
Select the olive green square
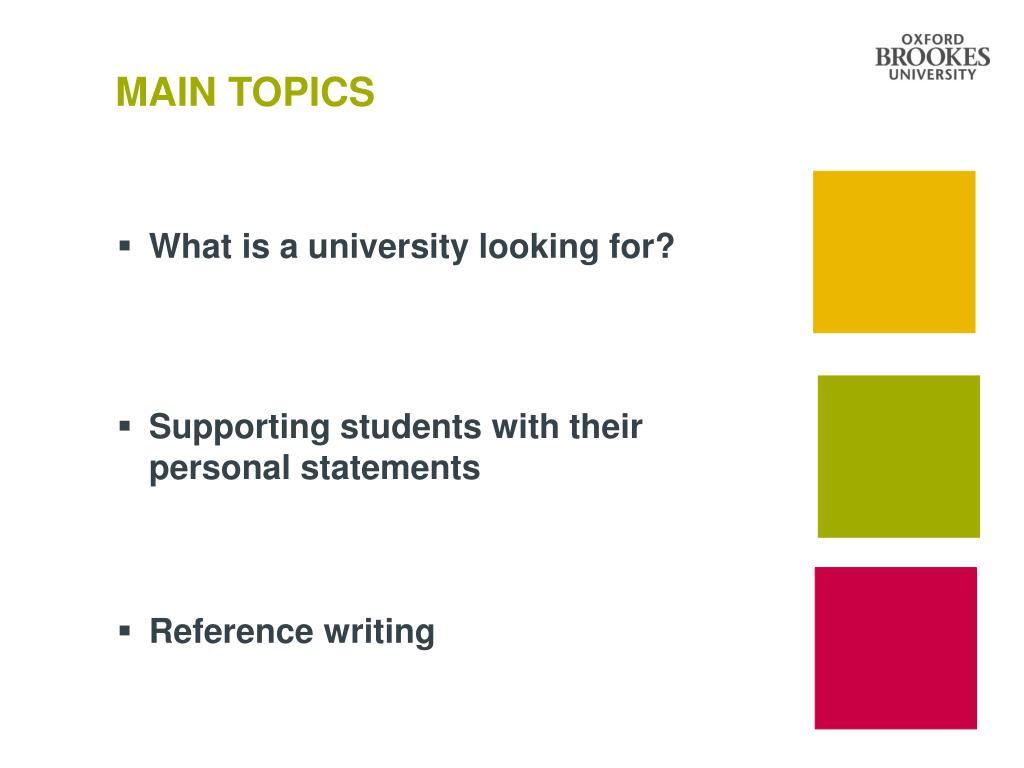(899, 456)
